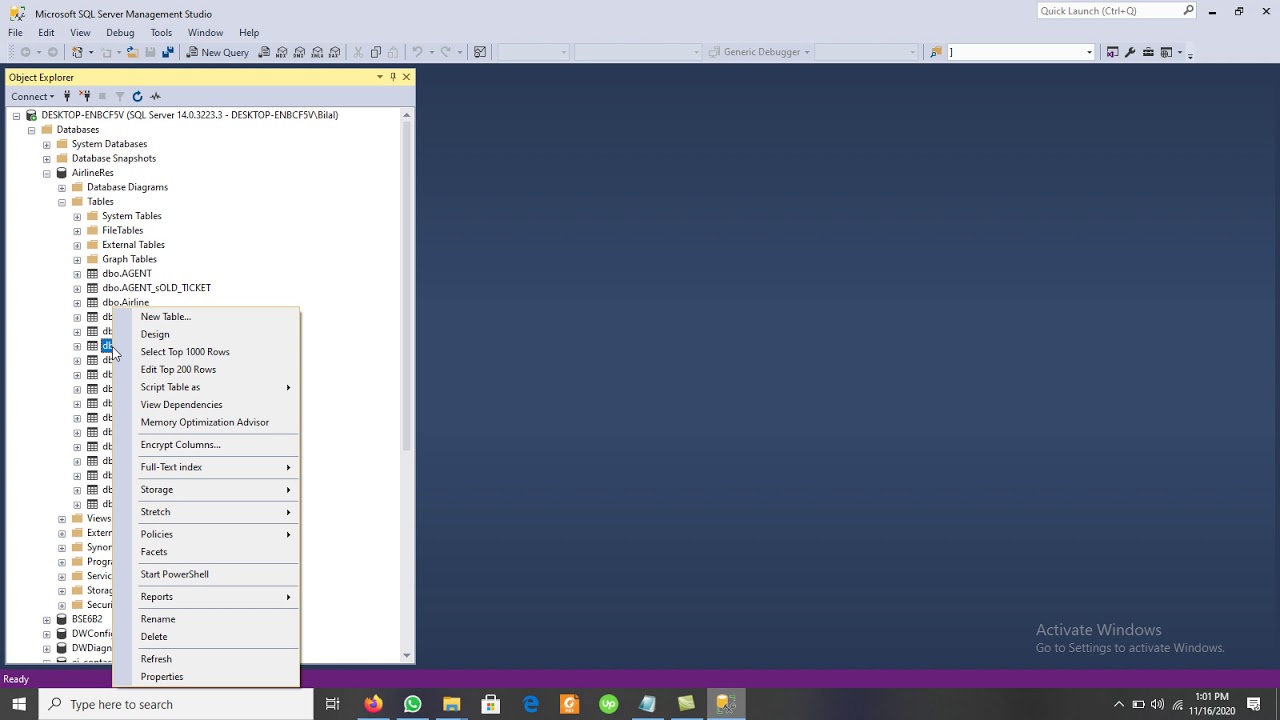Click the Object Explorer scroll down arrow
This screenshot has width=1280, height=720.
pos(407,655)
